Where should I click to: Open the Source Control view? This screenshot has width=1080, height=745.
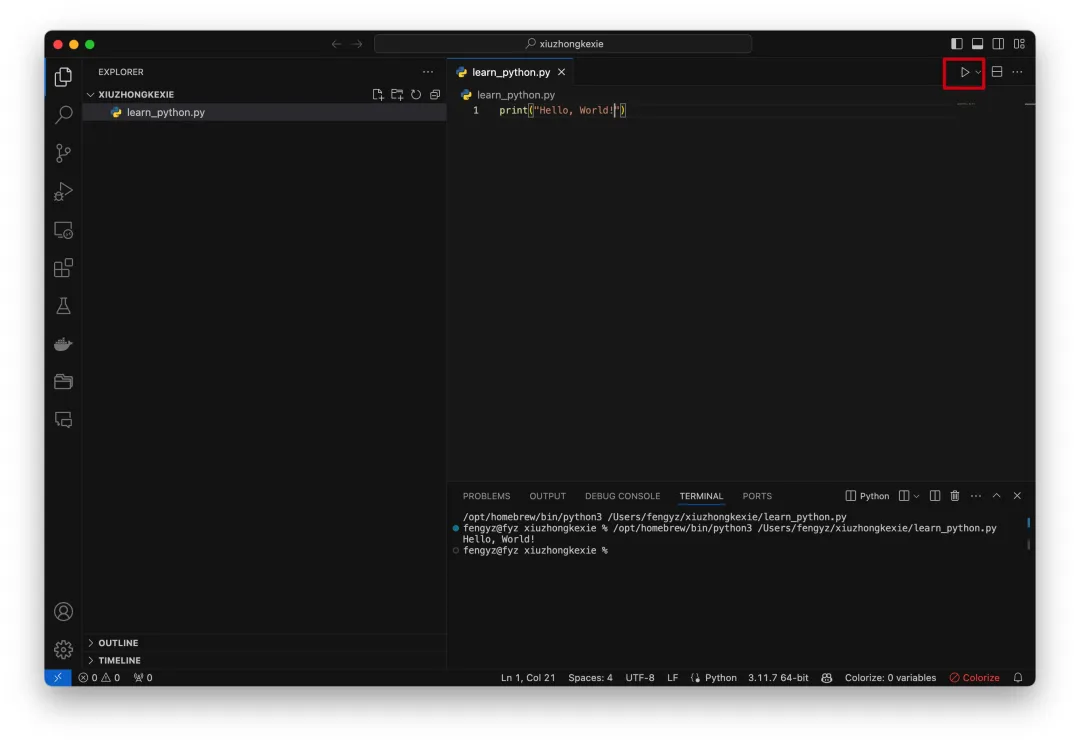[63, 153]
